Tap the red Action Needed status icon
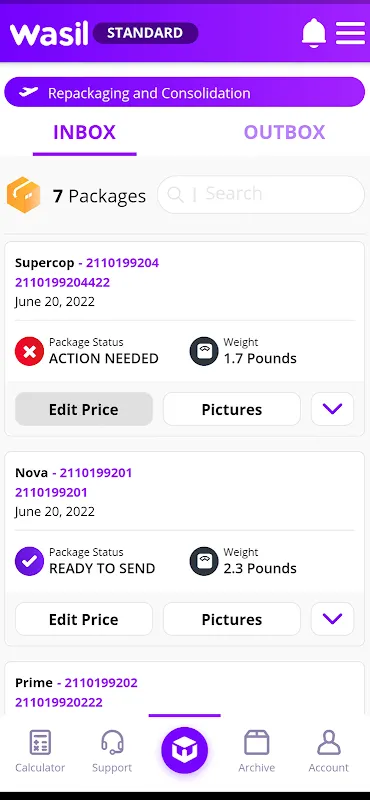370x800 pixels. pyautogui.click(x=30, y=352)
